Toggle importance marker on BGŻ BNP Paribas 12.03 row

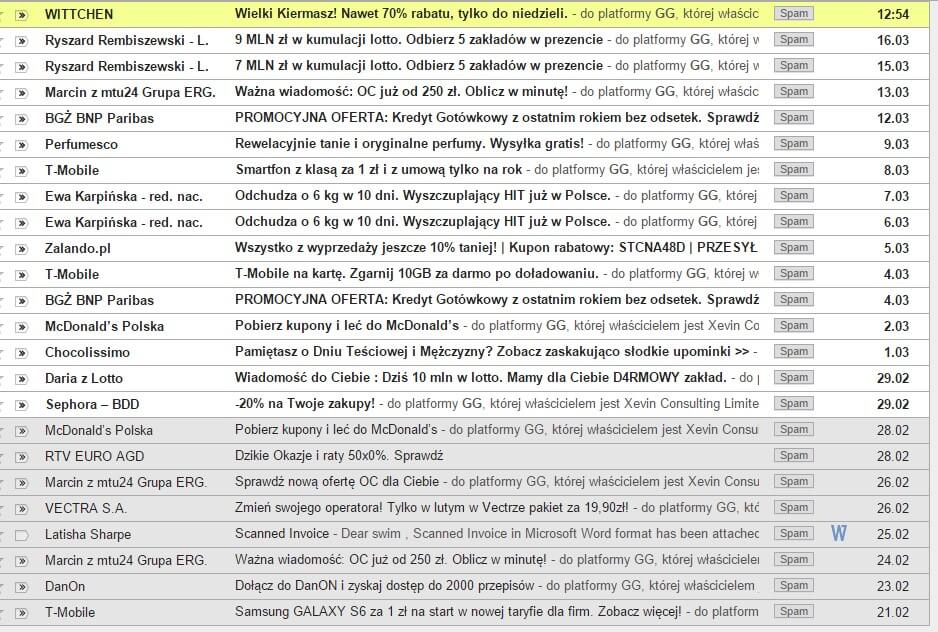tap(22, 119)
